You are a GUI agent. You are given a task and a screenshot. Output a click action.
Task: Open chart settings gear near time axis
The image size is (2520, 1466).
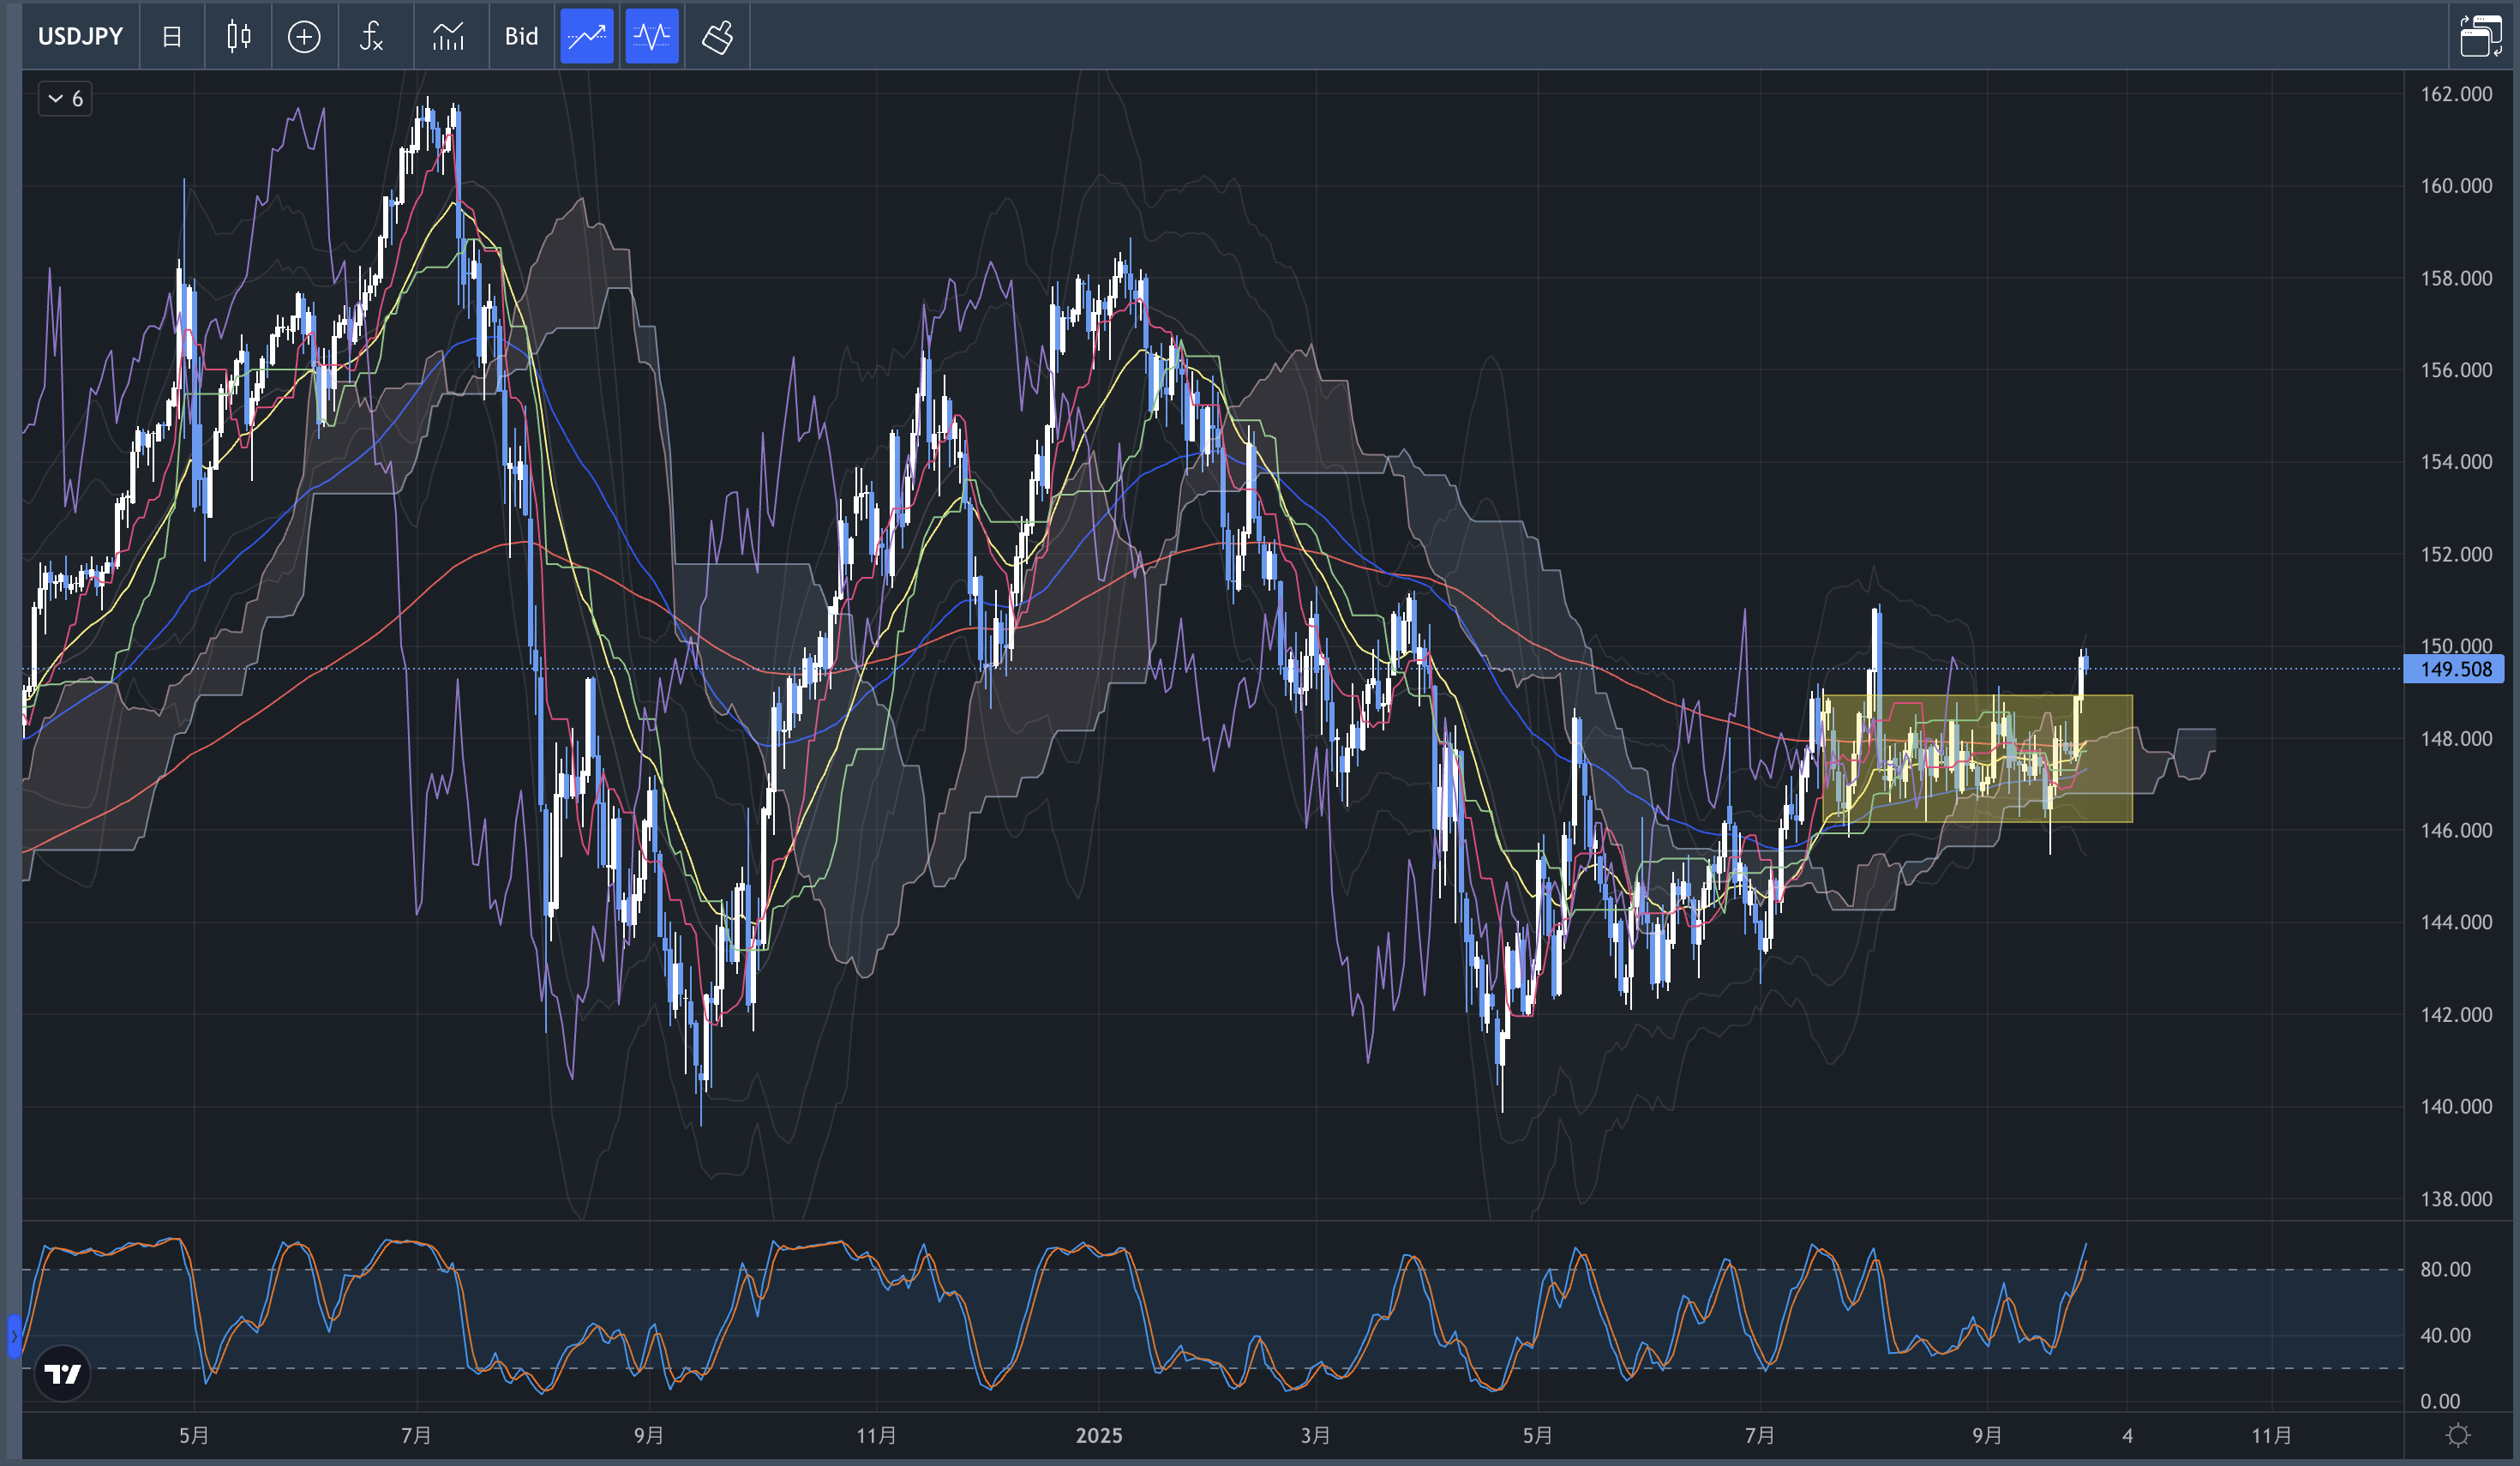pos(2458,1436)
